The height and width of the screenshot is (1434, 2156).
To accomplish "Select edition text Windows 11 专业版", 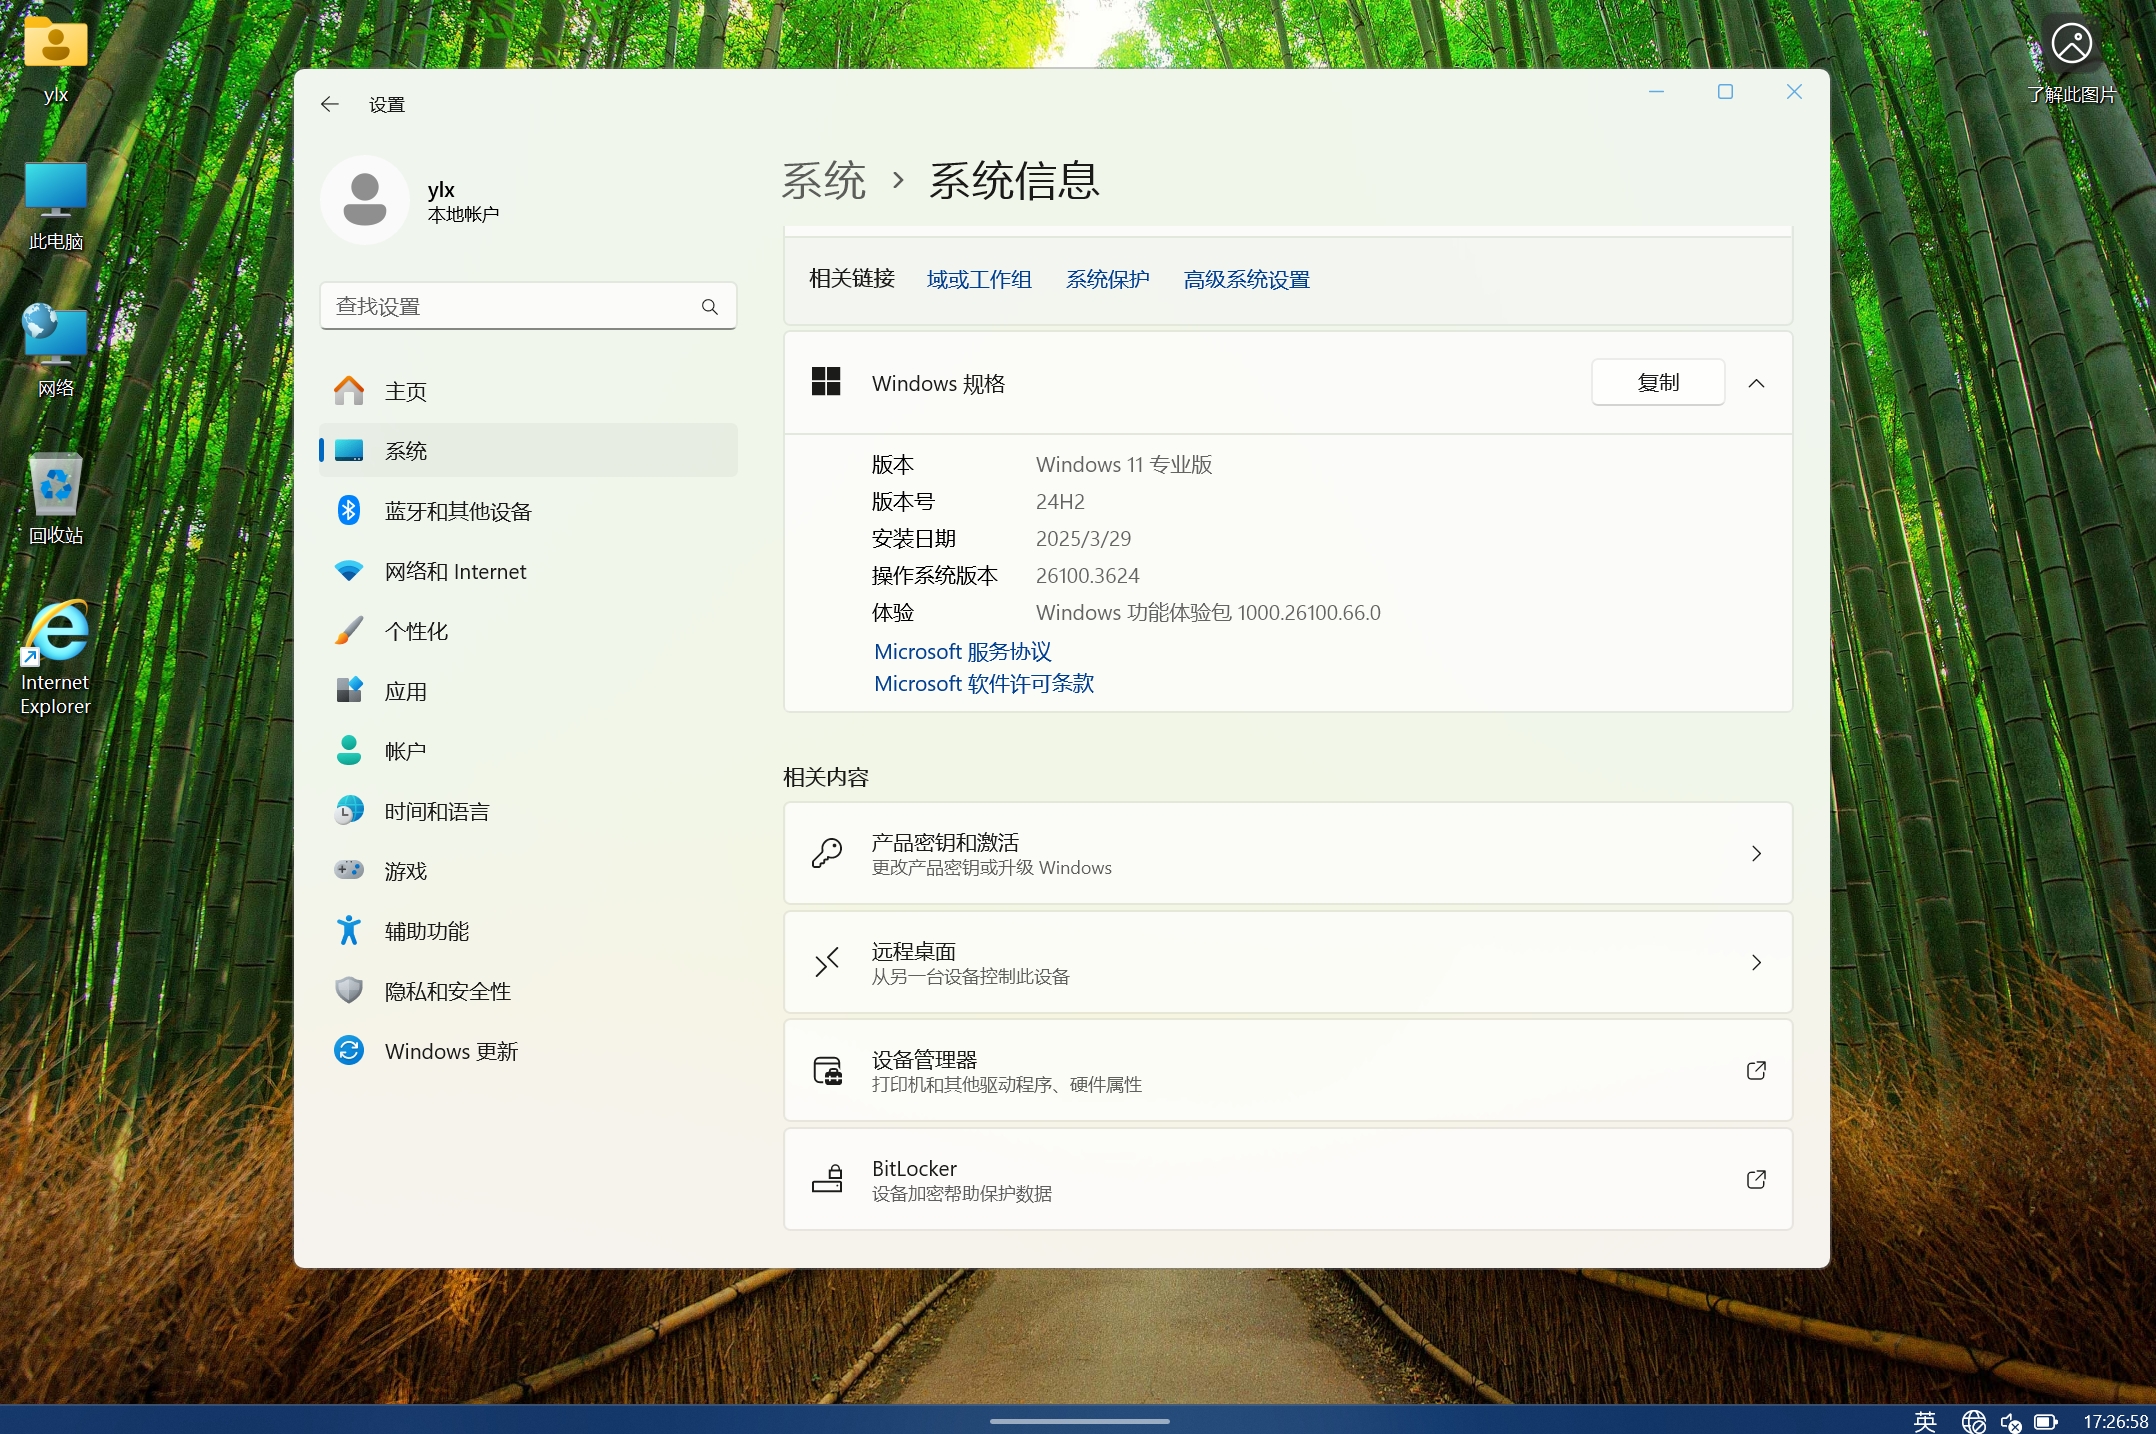I will coord(1124,464).
